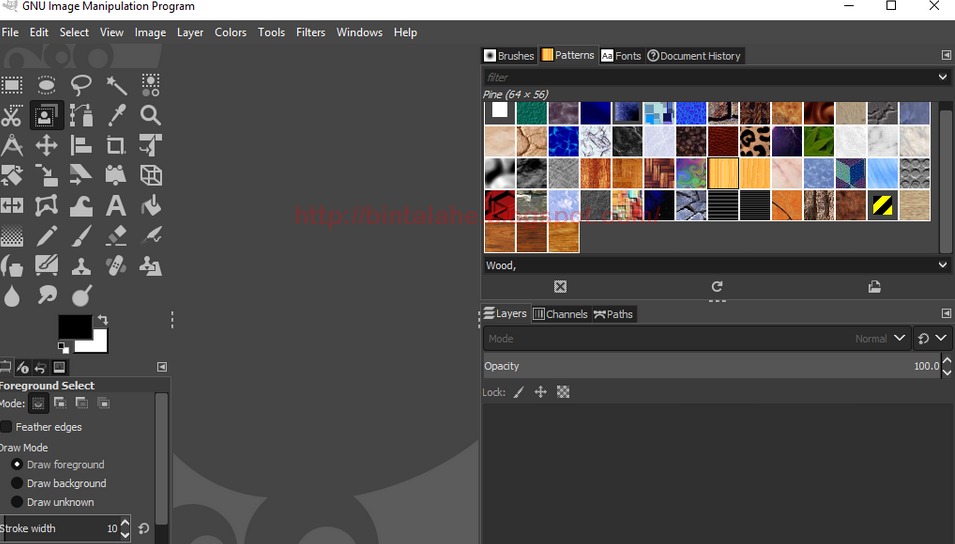Click the refresh patterns button
Viewport: 955px width, 544px height.
717,286
